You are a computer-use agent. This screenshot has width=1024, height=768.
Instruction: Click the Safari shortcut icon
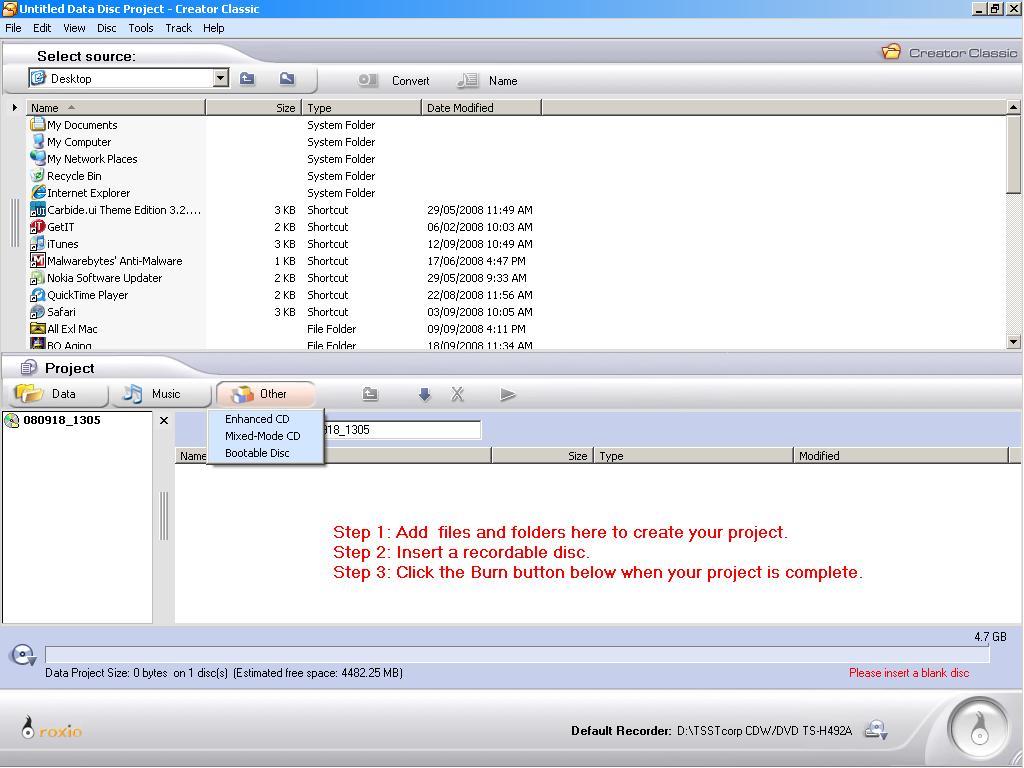(38, 311)
